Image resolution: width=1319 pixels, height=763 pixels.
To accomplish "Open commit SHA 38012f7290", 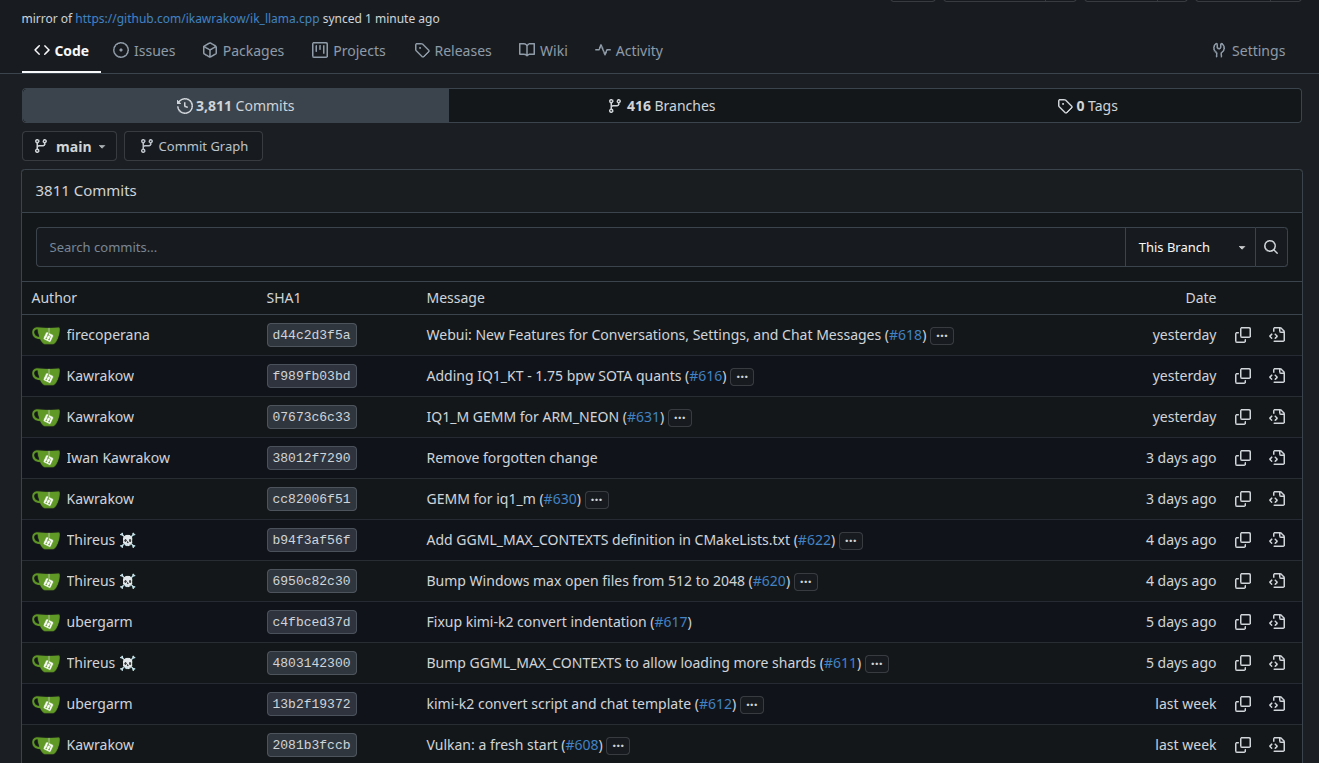I will click(x=312, y=458).
